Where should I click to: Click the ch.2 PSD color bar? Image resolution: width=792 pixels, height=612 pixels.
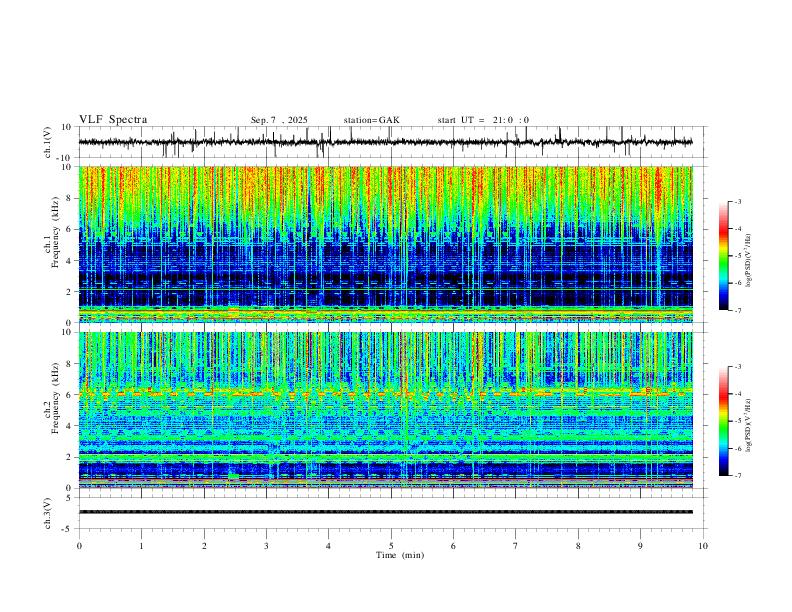pyautogui.click(x=724, y=421)
